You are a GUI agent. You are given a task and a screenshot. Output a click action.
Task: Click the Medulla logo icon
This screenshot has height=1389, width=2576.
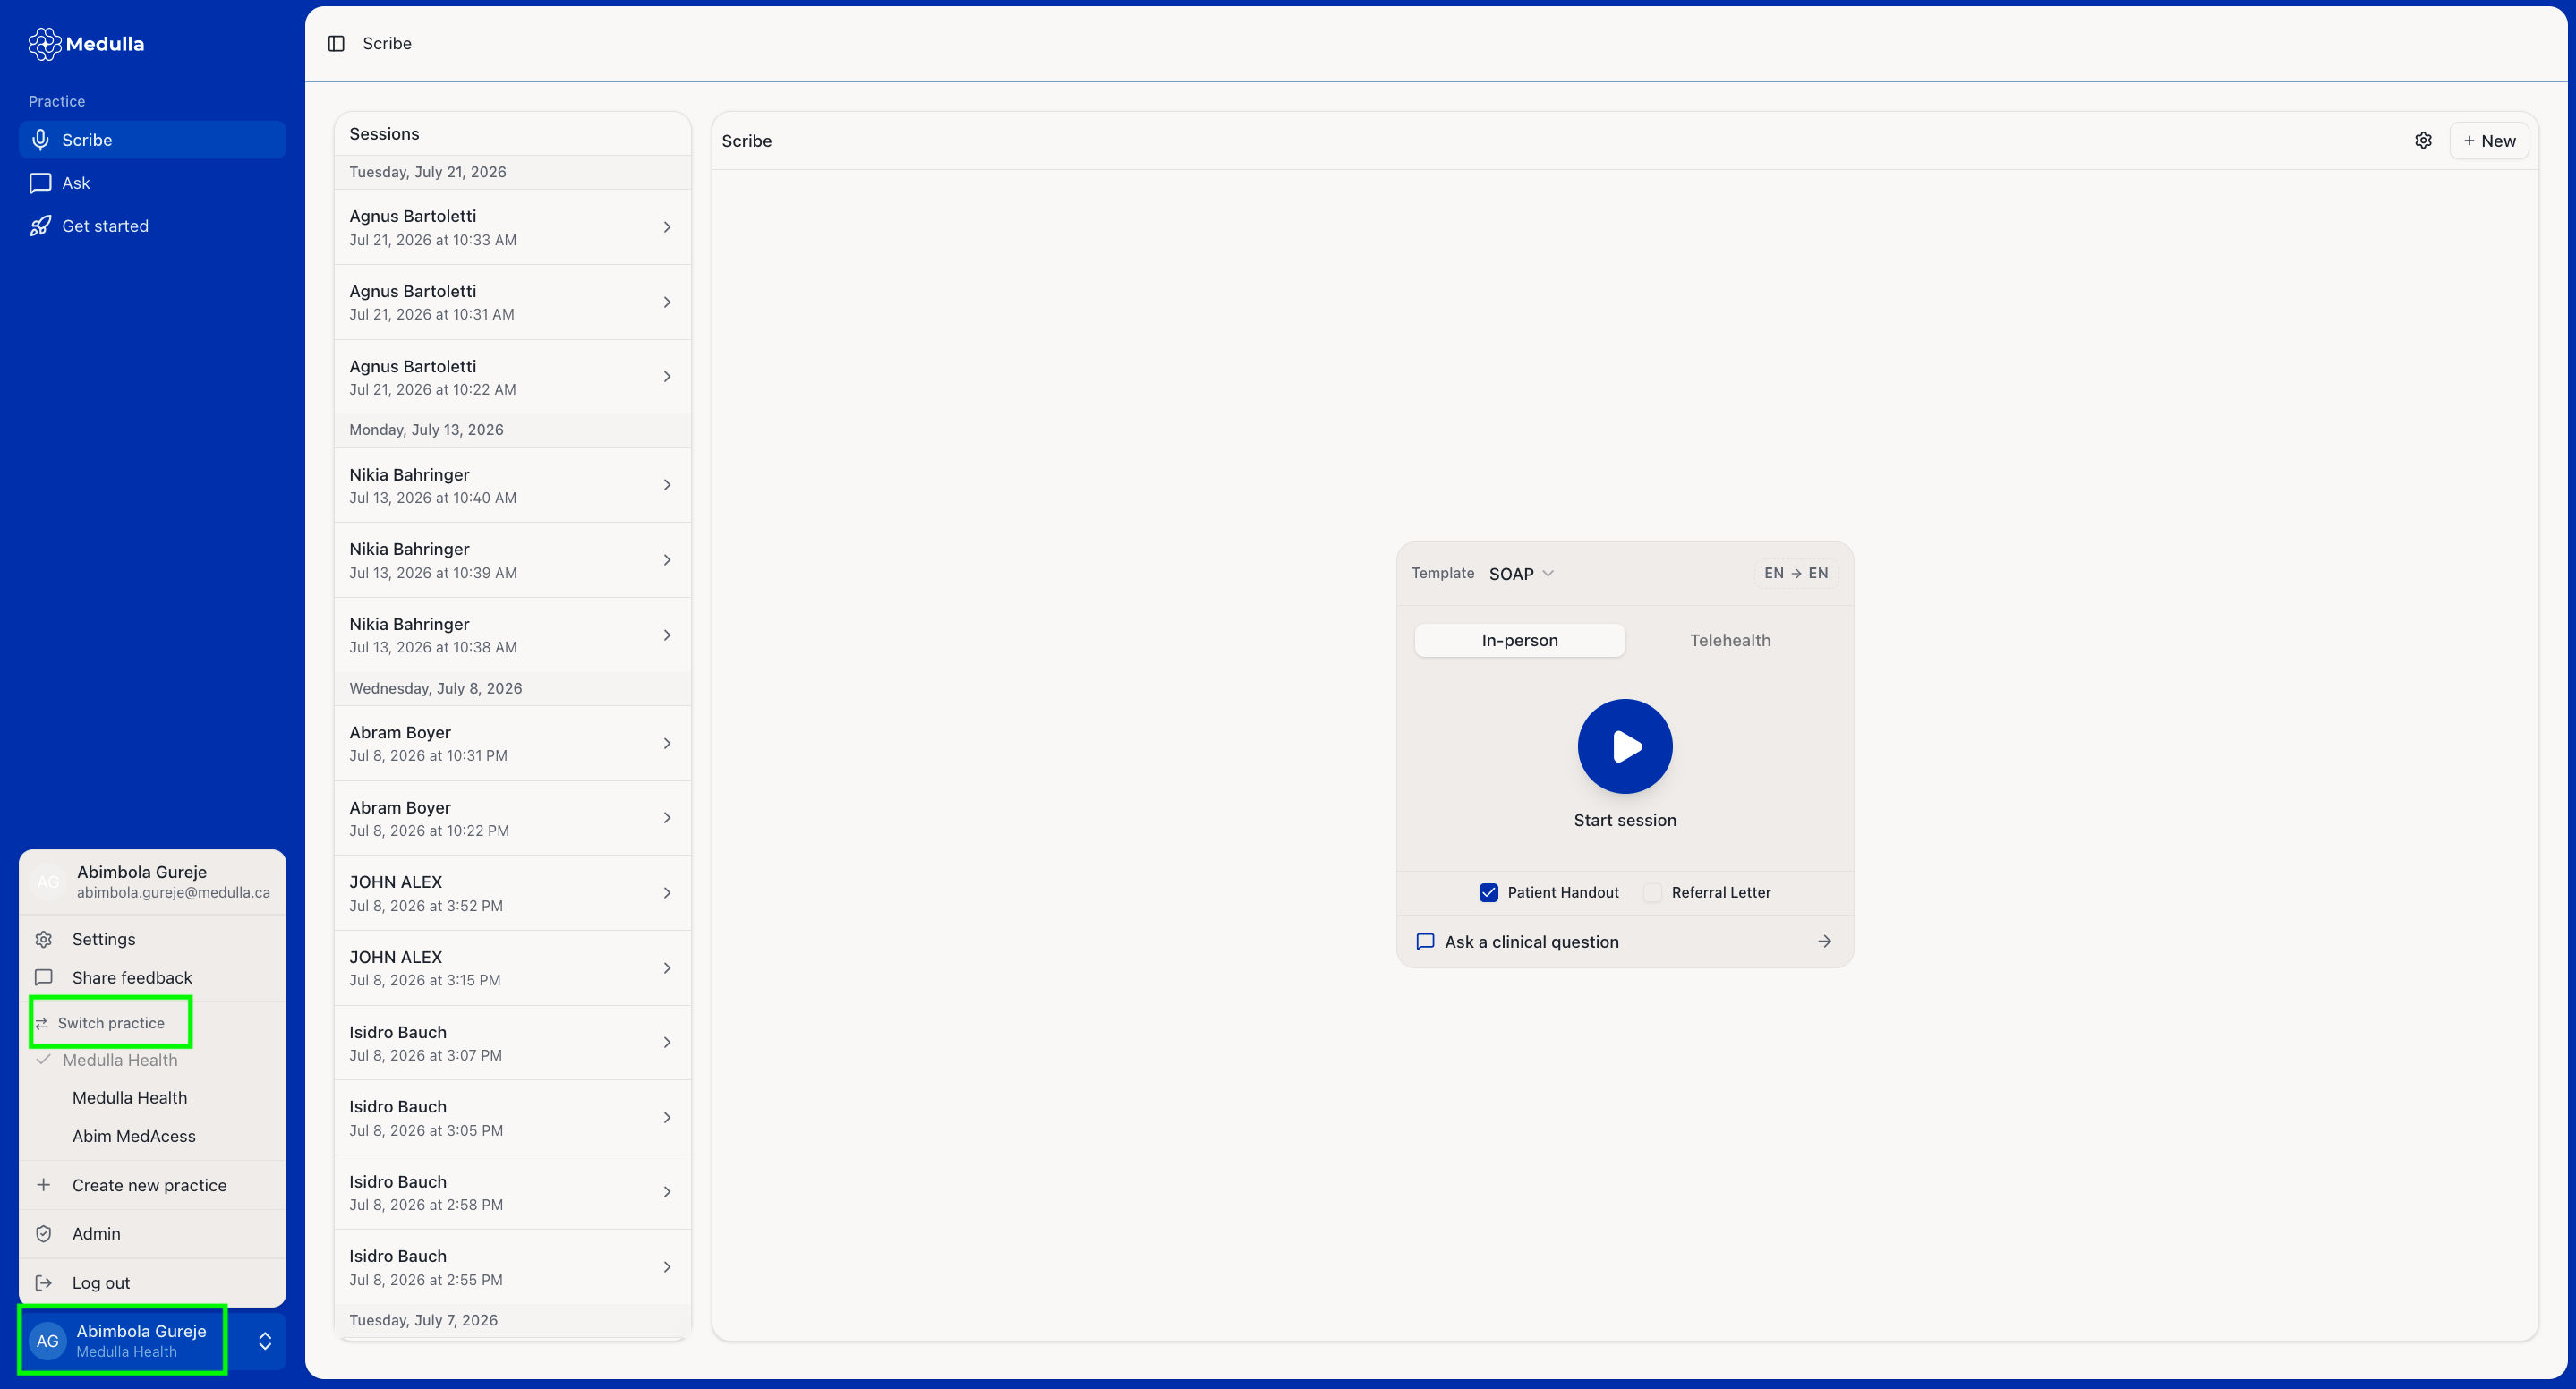point(44,44)
